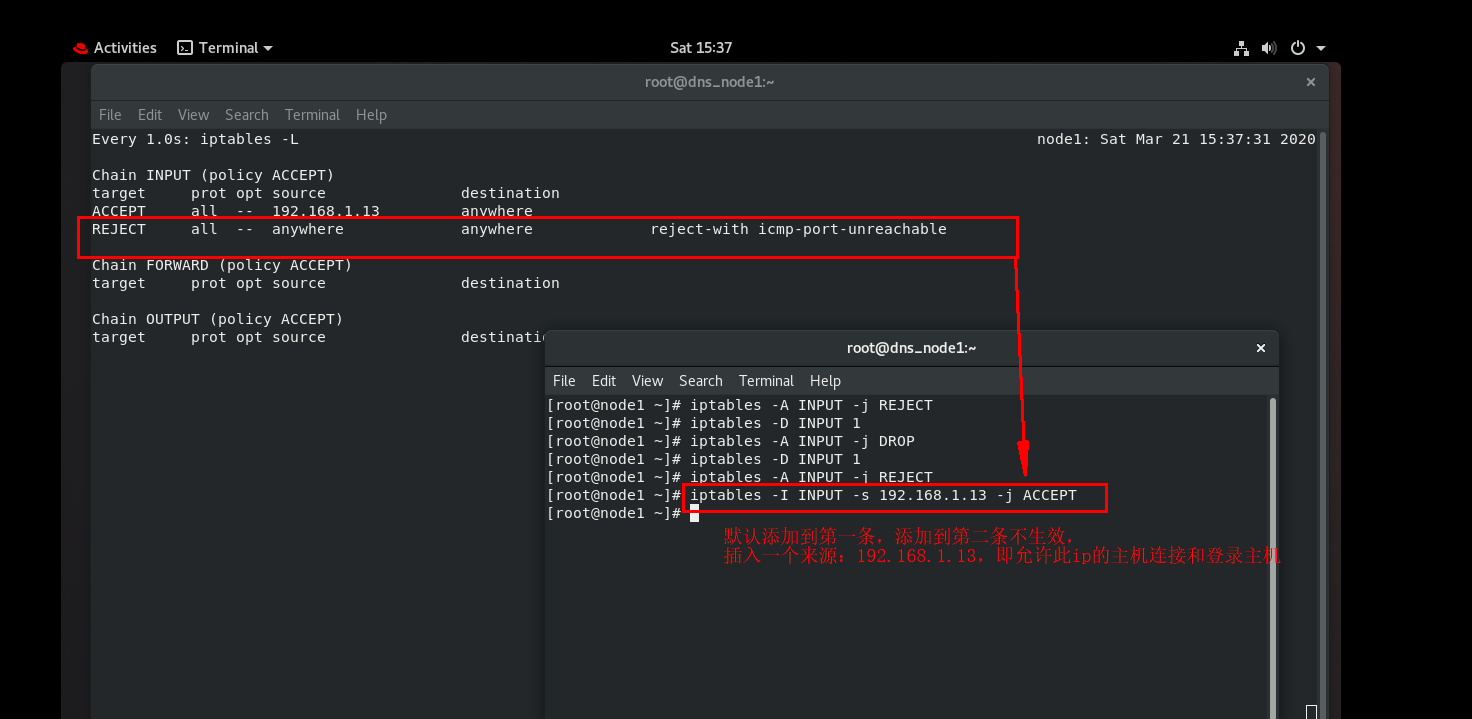Open Terminal menu in front terminal
This screenshot has width=1472, height=719.
[x=766, y=381]
